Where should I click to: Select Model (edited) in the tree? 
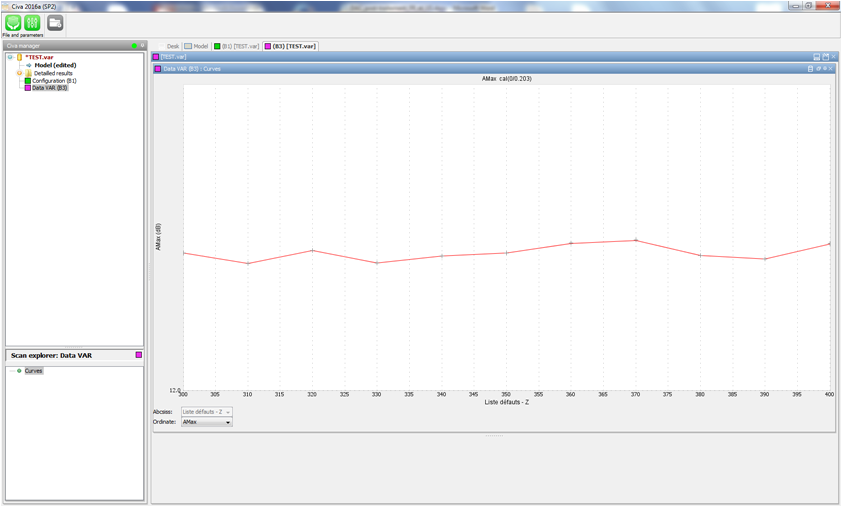pyautogui.click(x=56, y=66)
